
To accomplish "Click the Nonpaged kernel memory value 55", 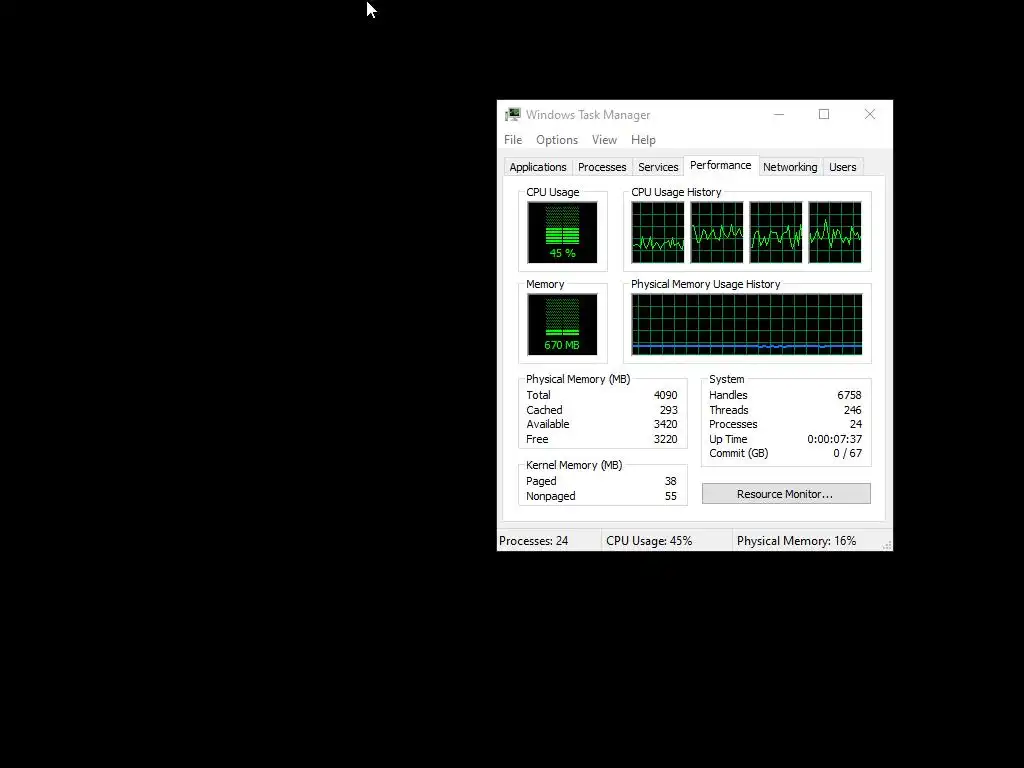I will click(x=671, y=496).
